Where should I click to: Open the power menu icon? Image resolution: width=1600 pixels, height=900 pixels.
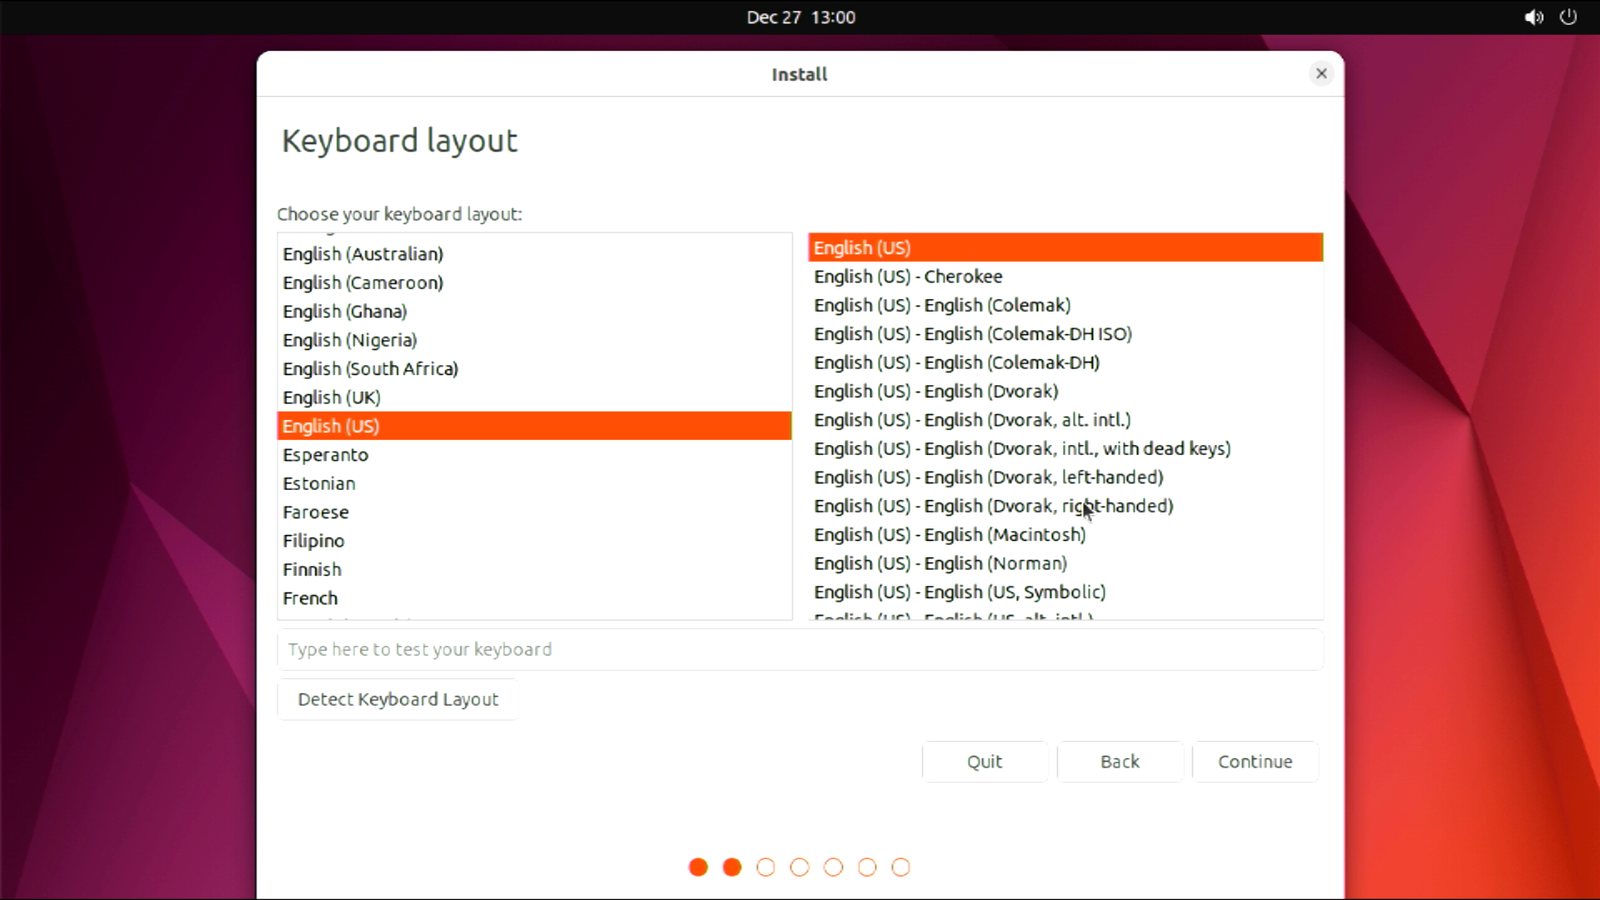pyautogui.click(x=1568, y=17)
